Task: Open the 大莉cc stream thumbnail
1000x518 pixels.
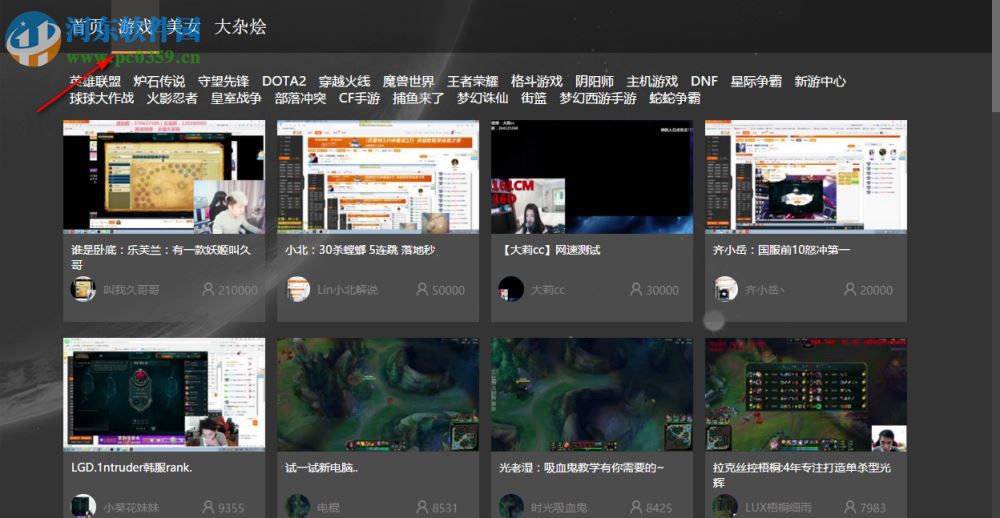Action: point(592,177)
